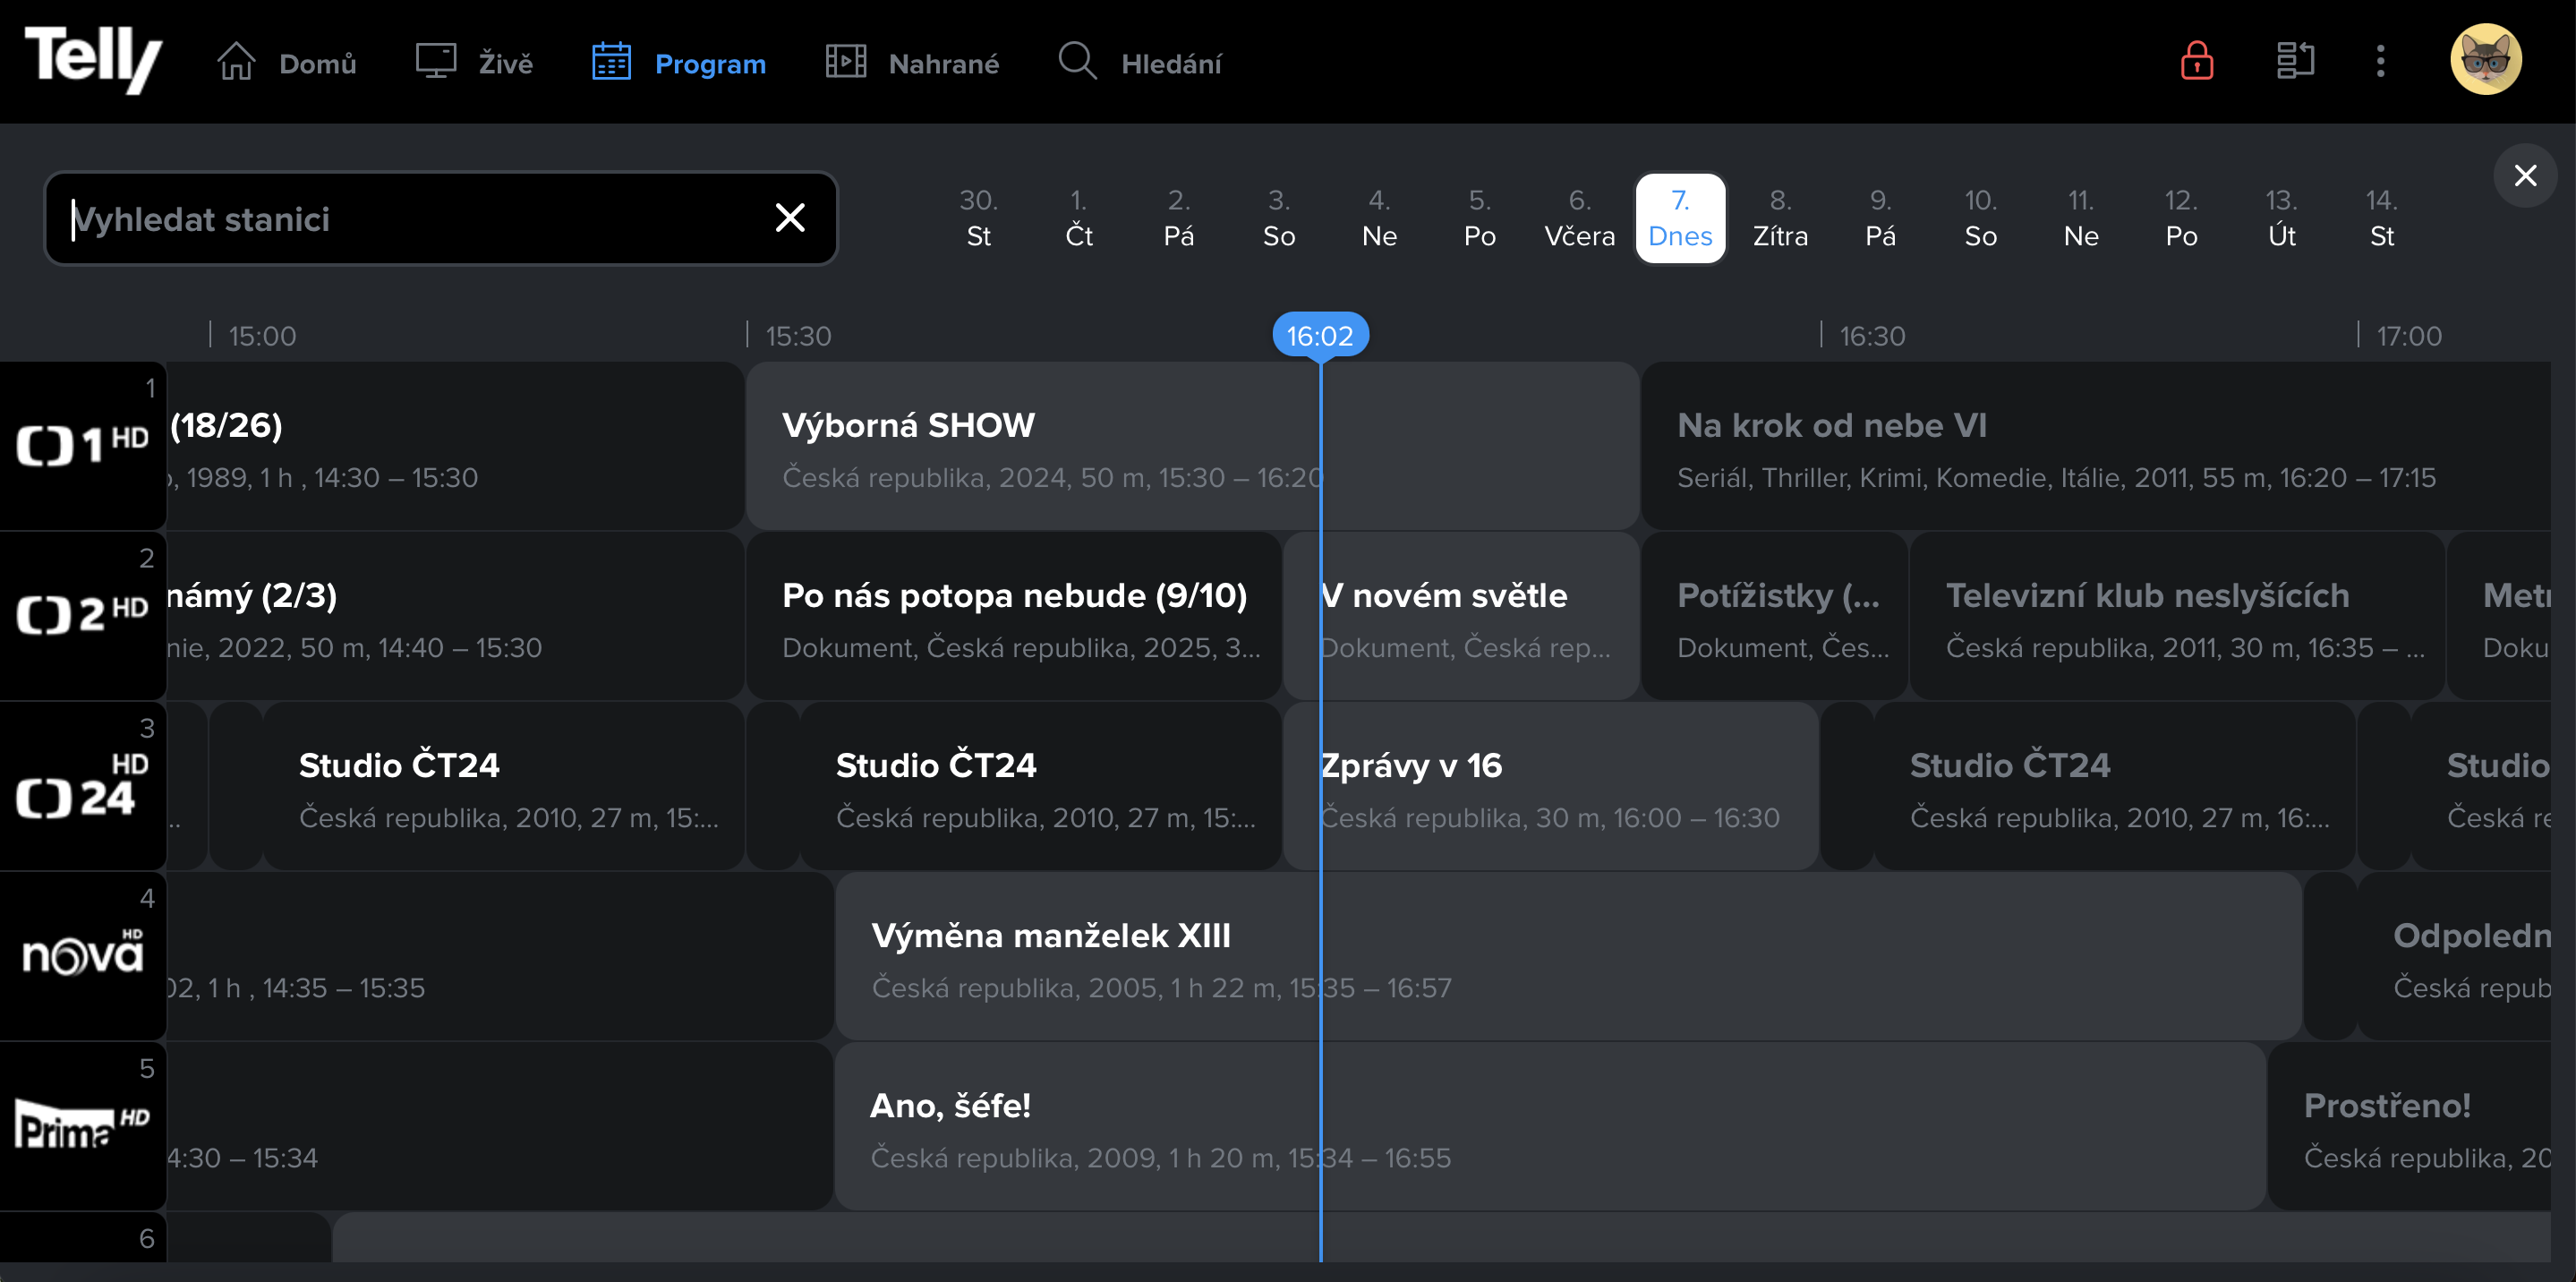Clear the station search field
2576x1282 pixels.
click(790, 217)
